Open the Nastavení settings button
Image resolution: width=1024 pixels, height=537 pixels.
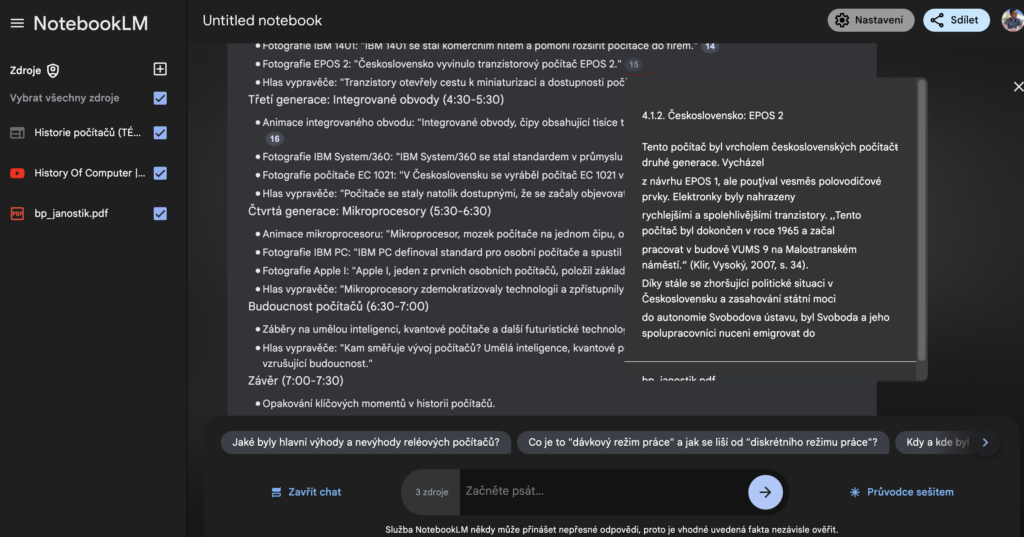[x=871, y=20]
